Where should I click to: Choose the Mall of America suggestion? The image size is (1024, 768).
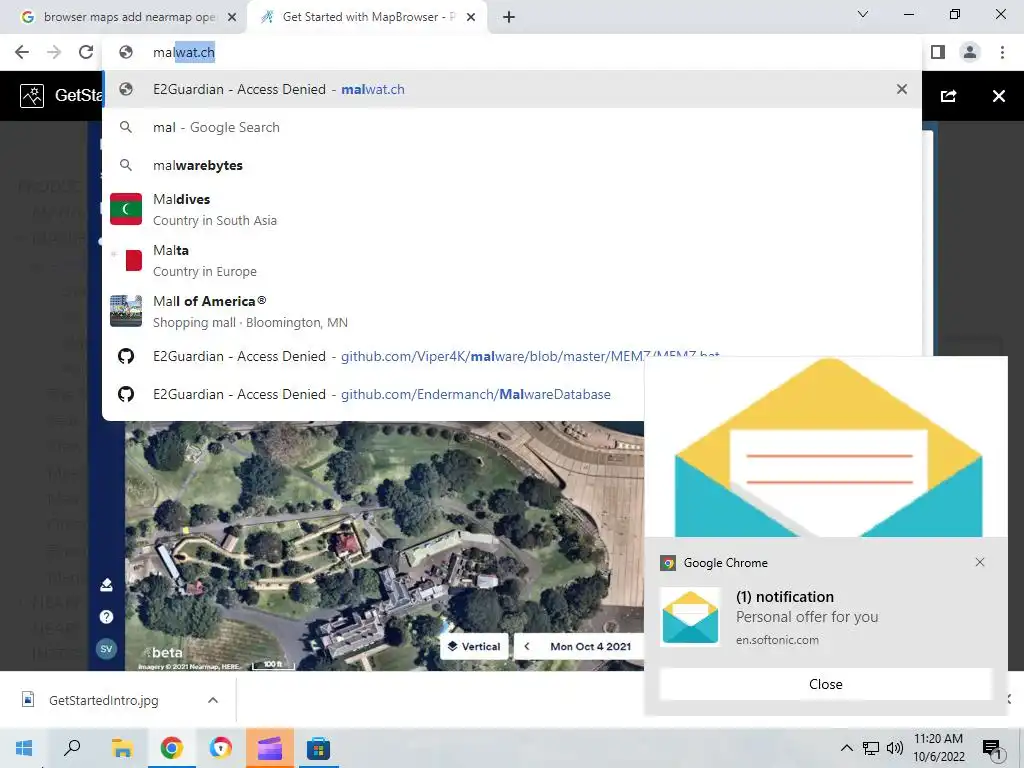point(512,312)
